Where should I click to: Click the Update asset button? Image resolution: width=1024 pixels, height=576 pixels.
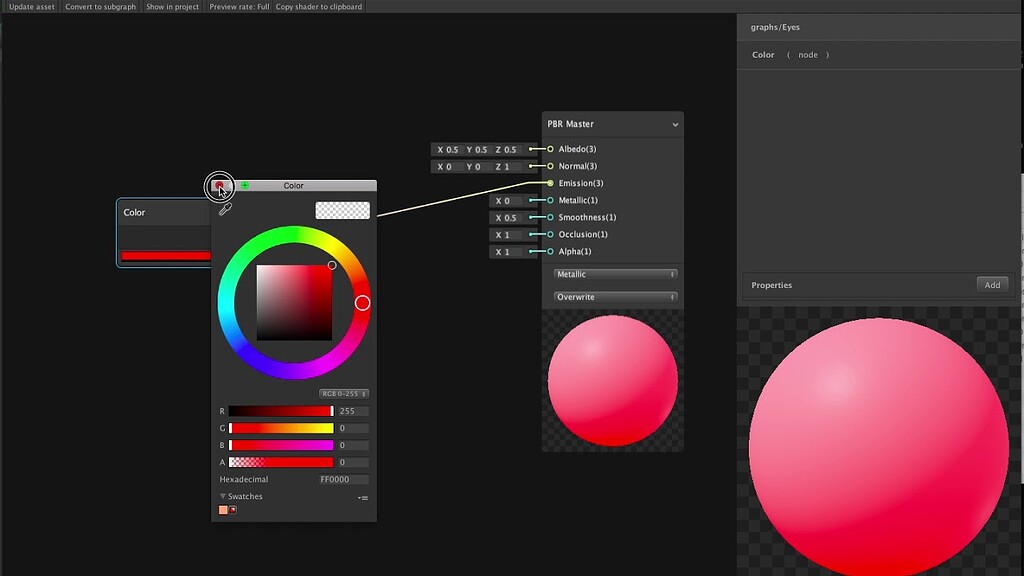[31, 5]
